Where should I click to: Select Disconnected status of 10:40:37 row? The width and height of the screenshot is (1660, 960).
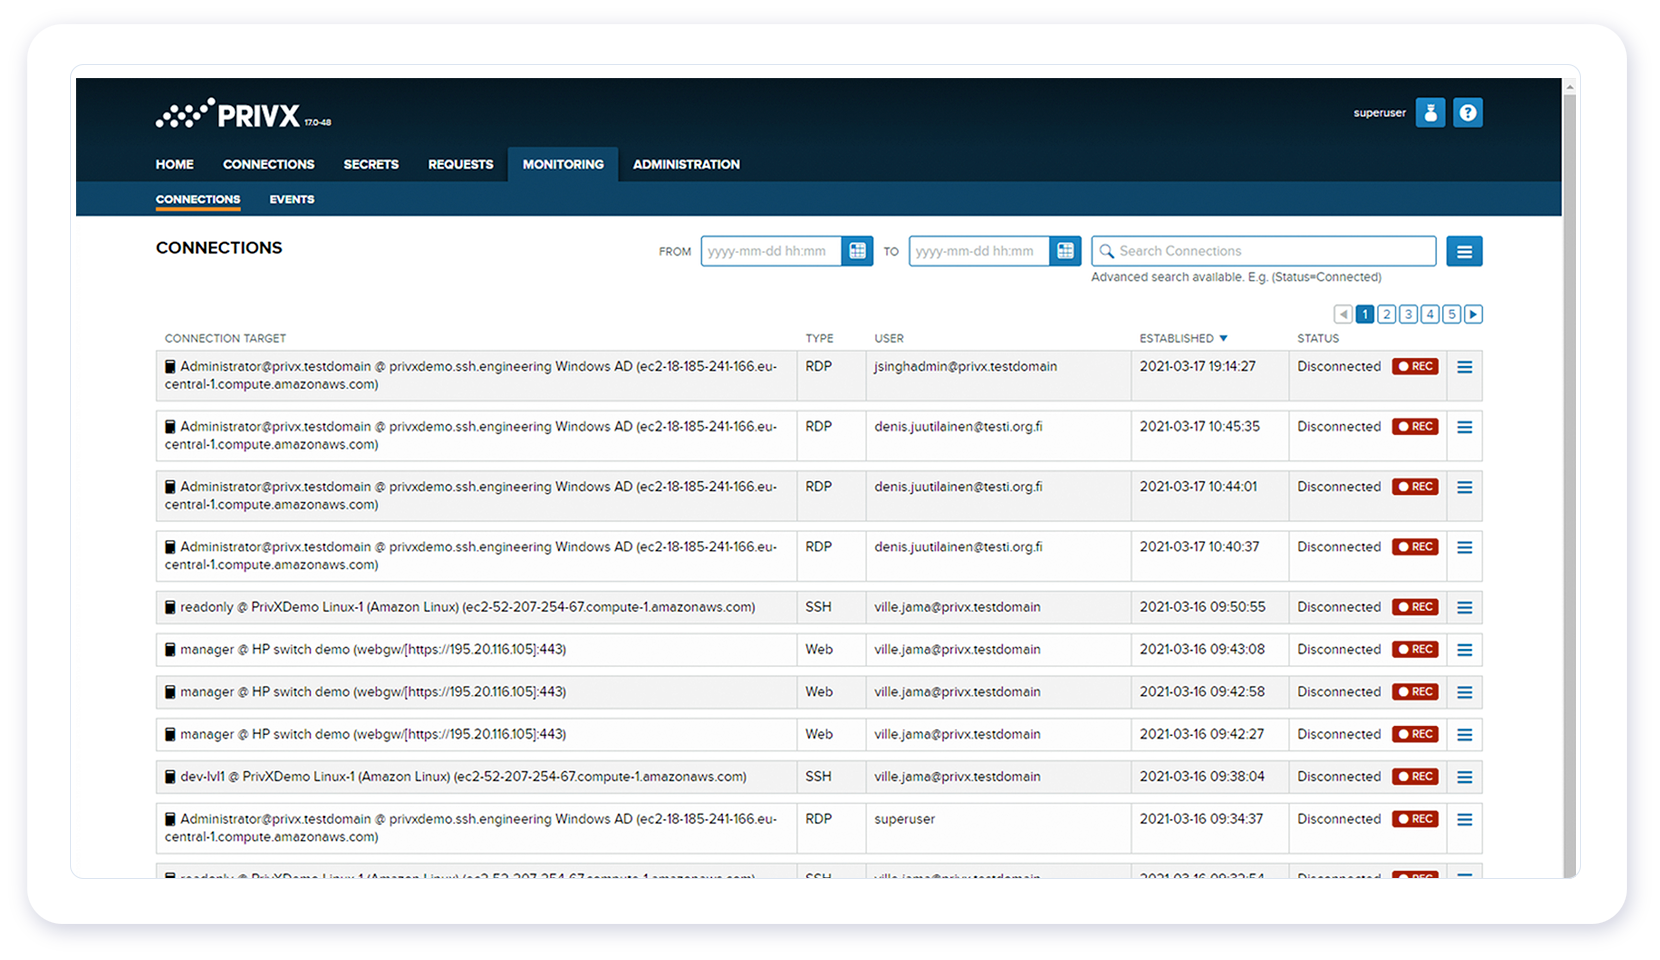(1339, 547)
